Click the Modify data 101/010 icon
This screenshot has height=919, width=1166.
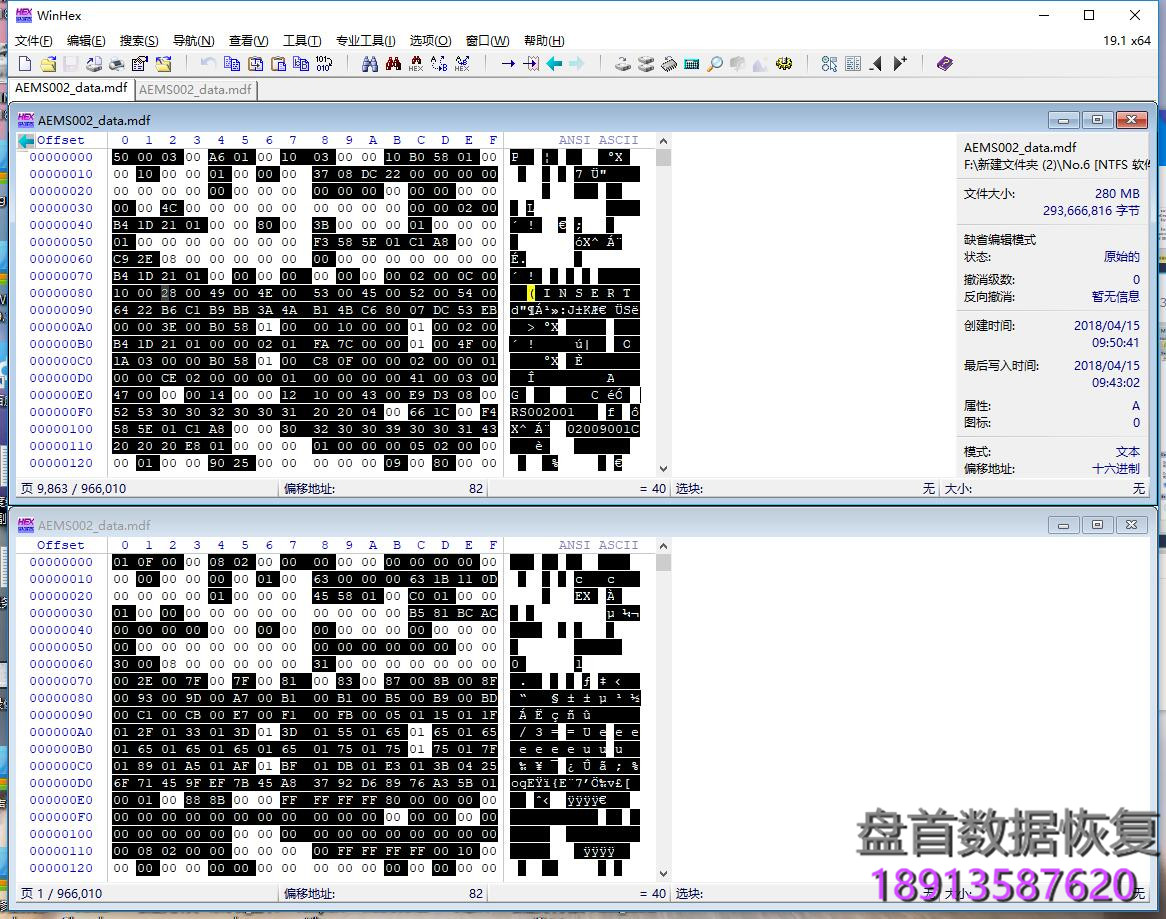324,64
